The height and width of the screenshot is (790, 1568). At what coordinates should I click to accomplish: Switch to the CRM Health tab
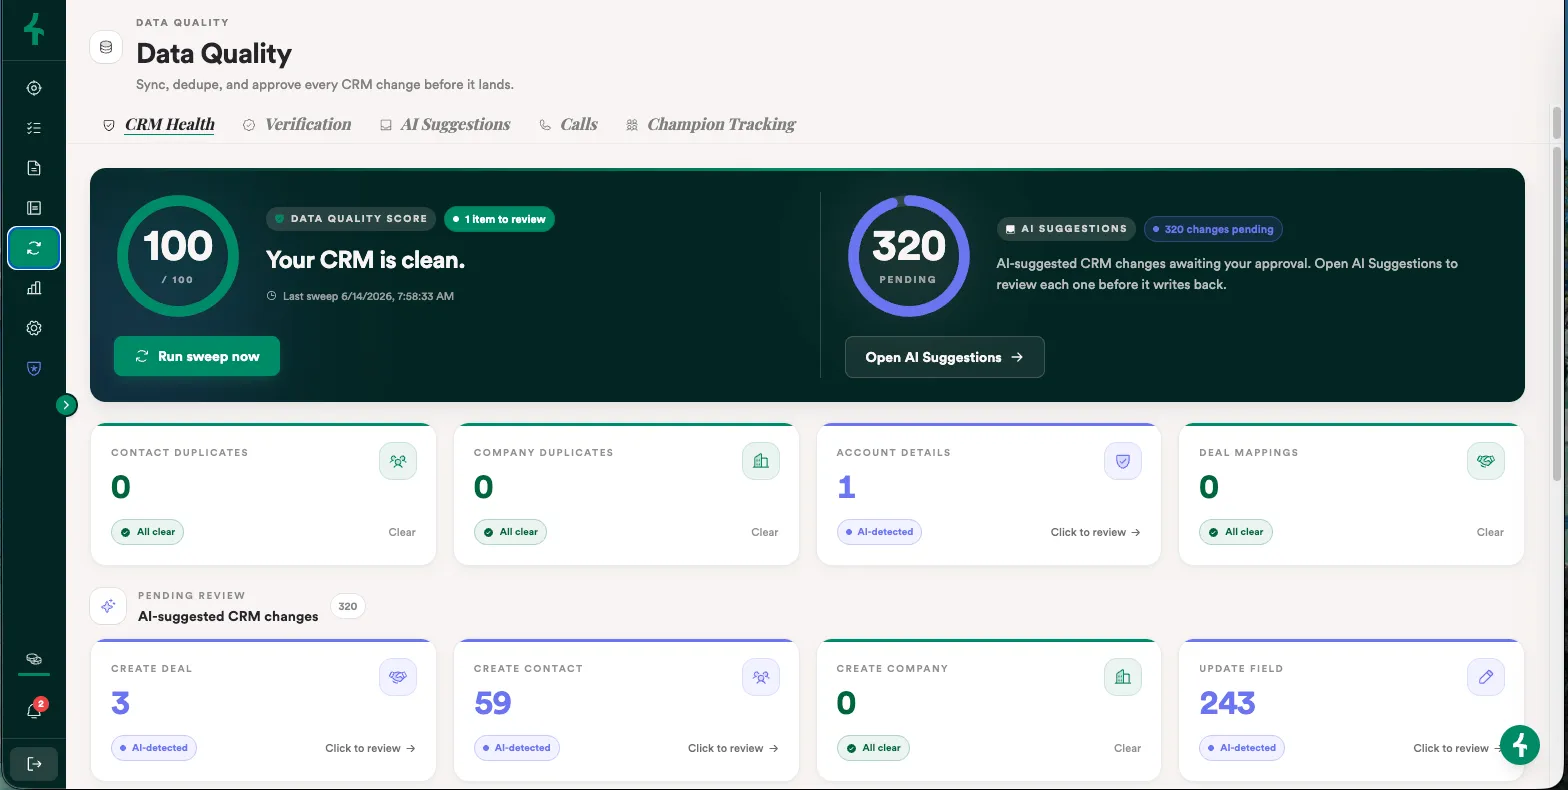tap(159, 125)
